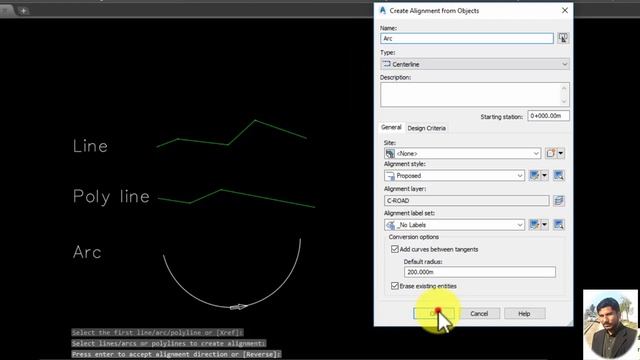Open the name template icon beside Name field

point(563,38)
